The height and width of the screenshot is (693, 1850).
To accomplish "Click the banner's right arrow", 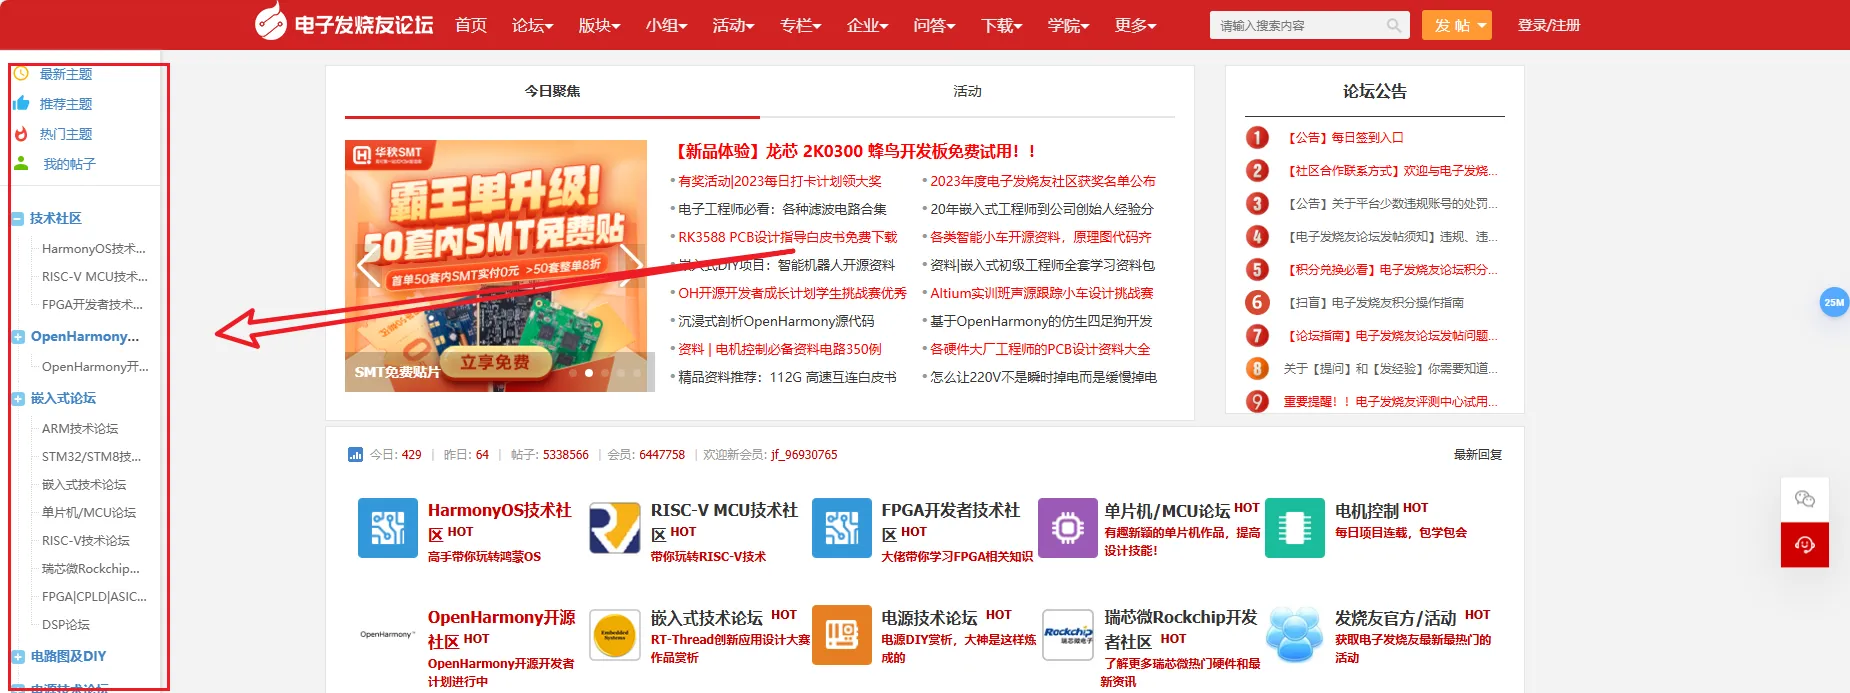I will pyautogui.click(x=631, y=266).
